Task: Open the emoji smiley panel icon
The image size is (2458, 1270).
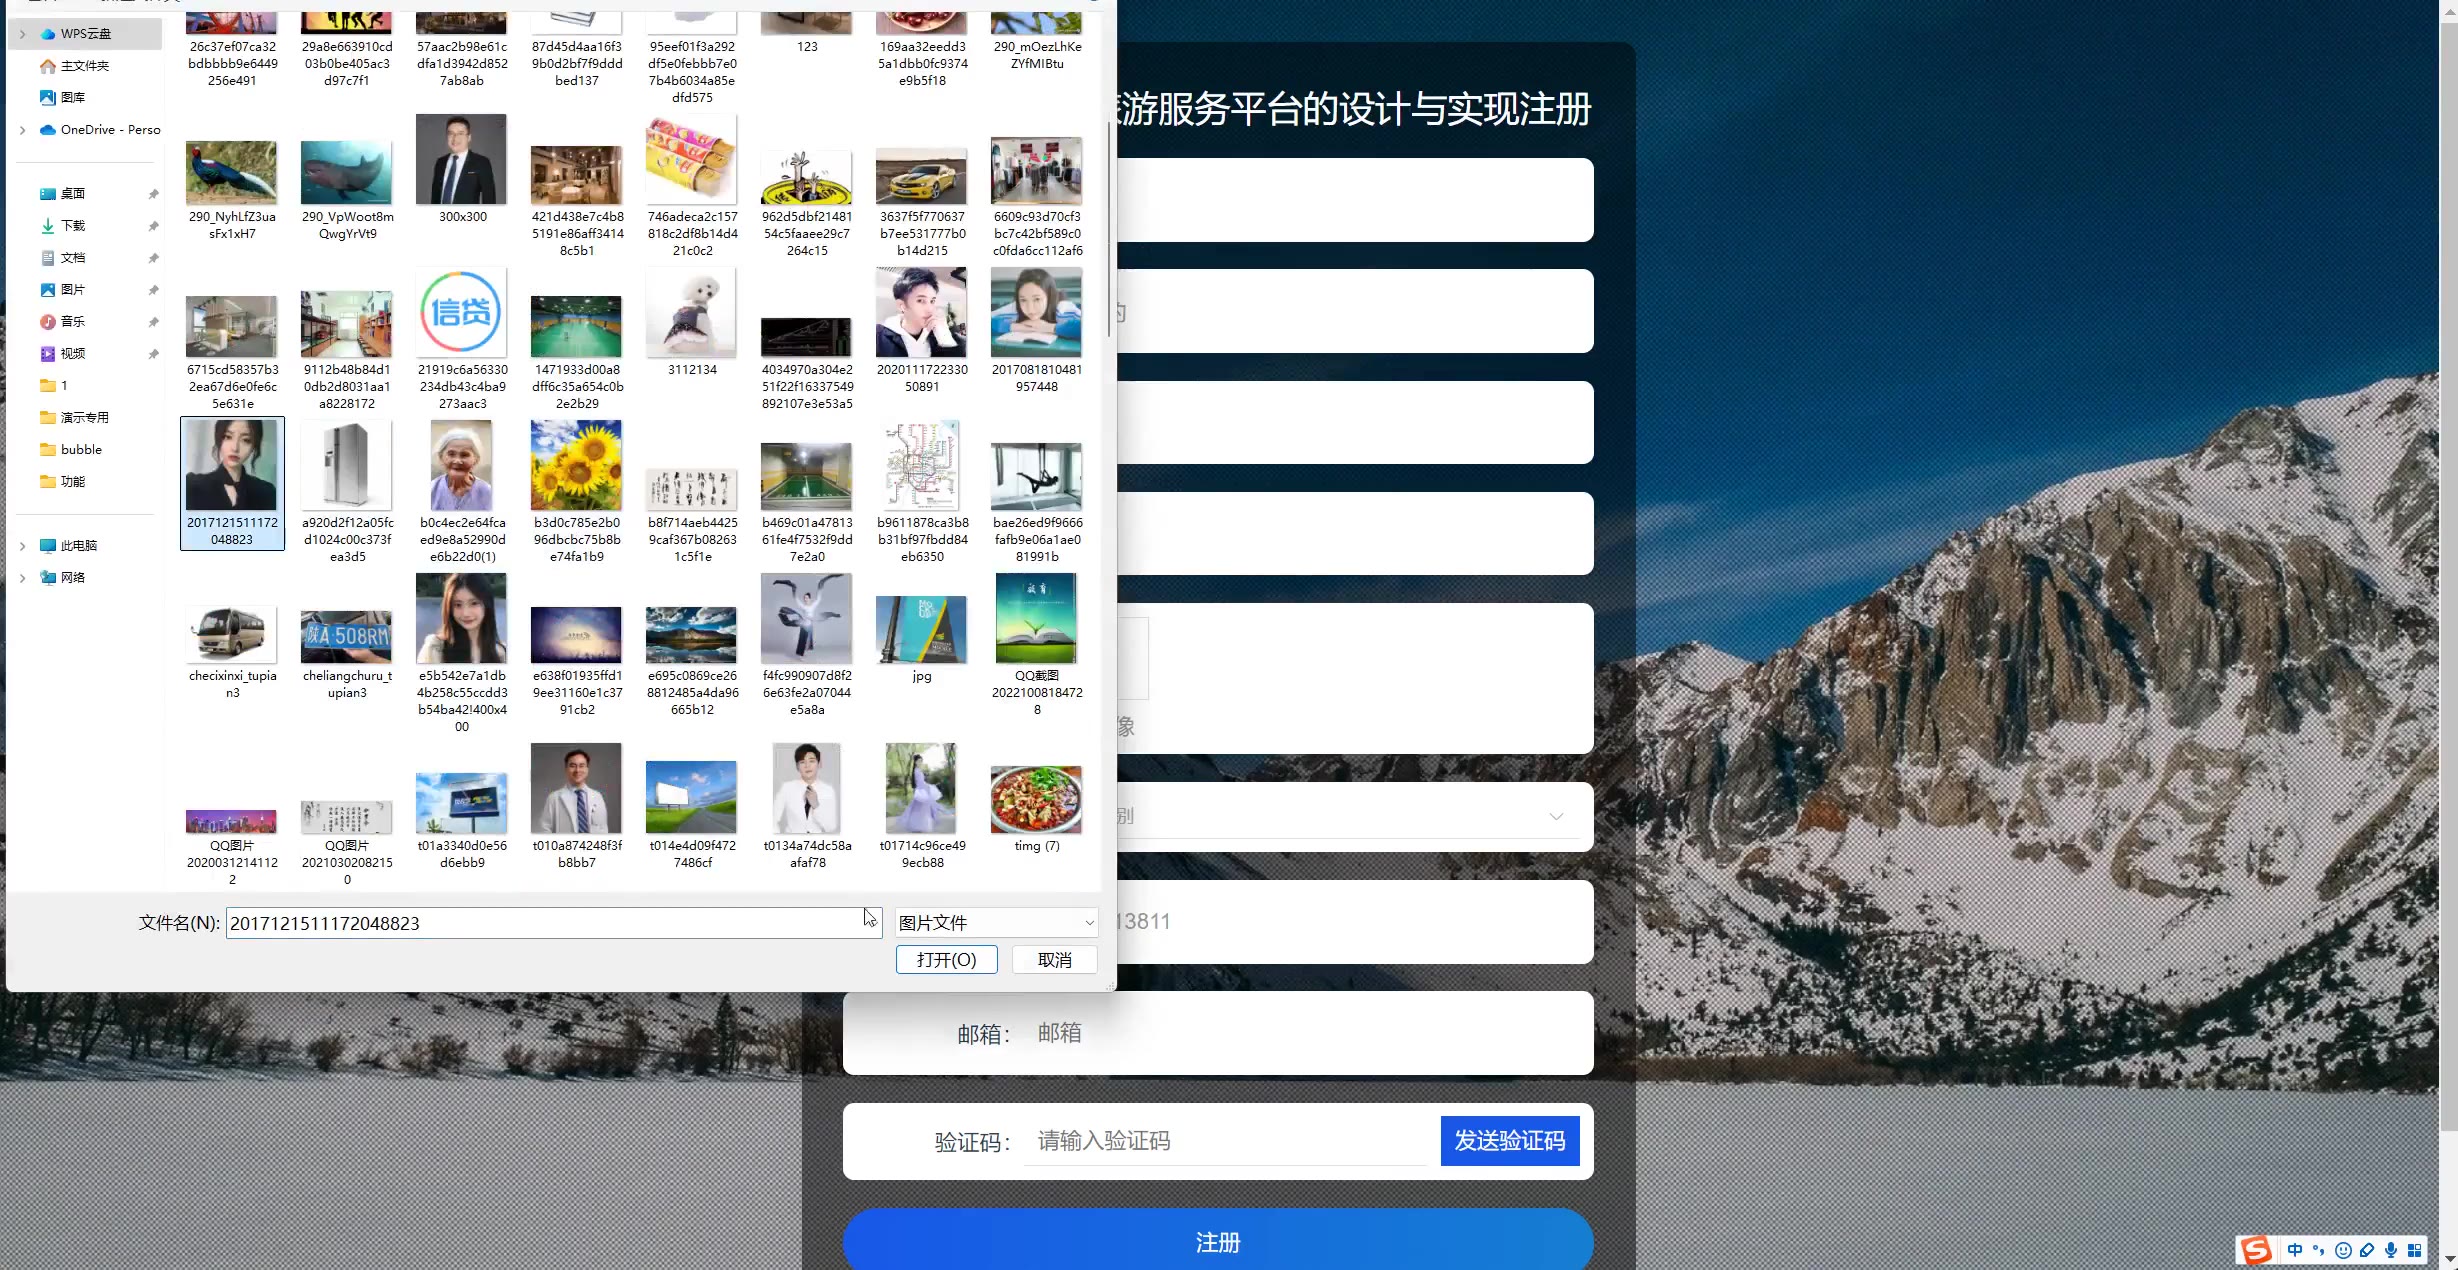Action: pos(2343,1250)
